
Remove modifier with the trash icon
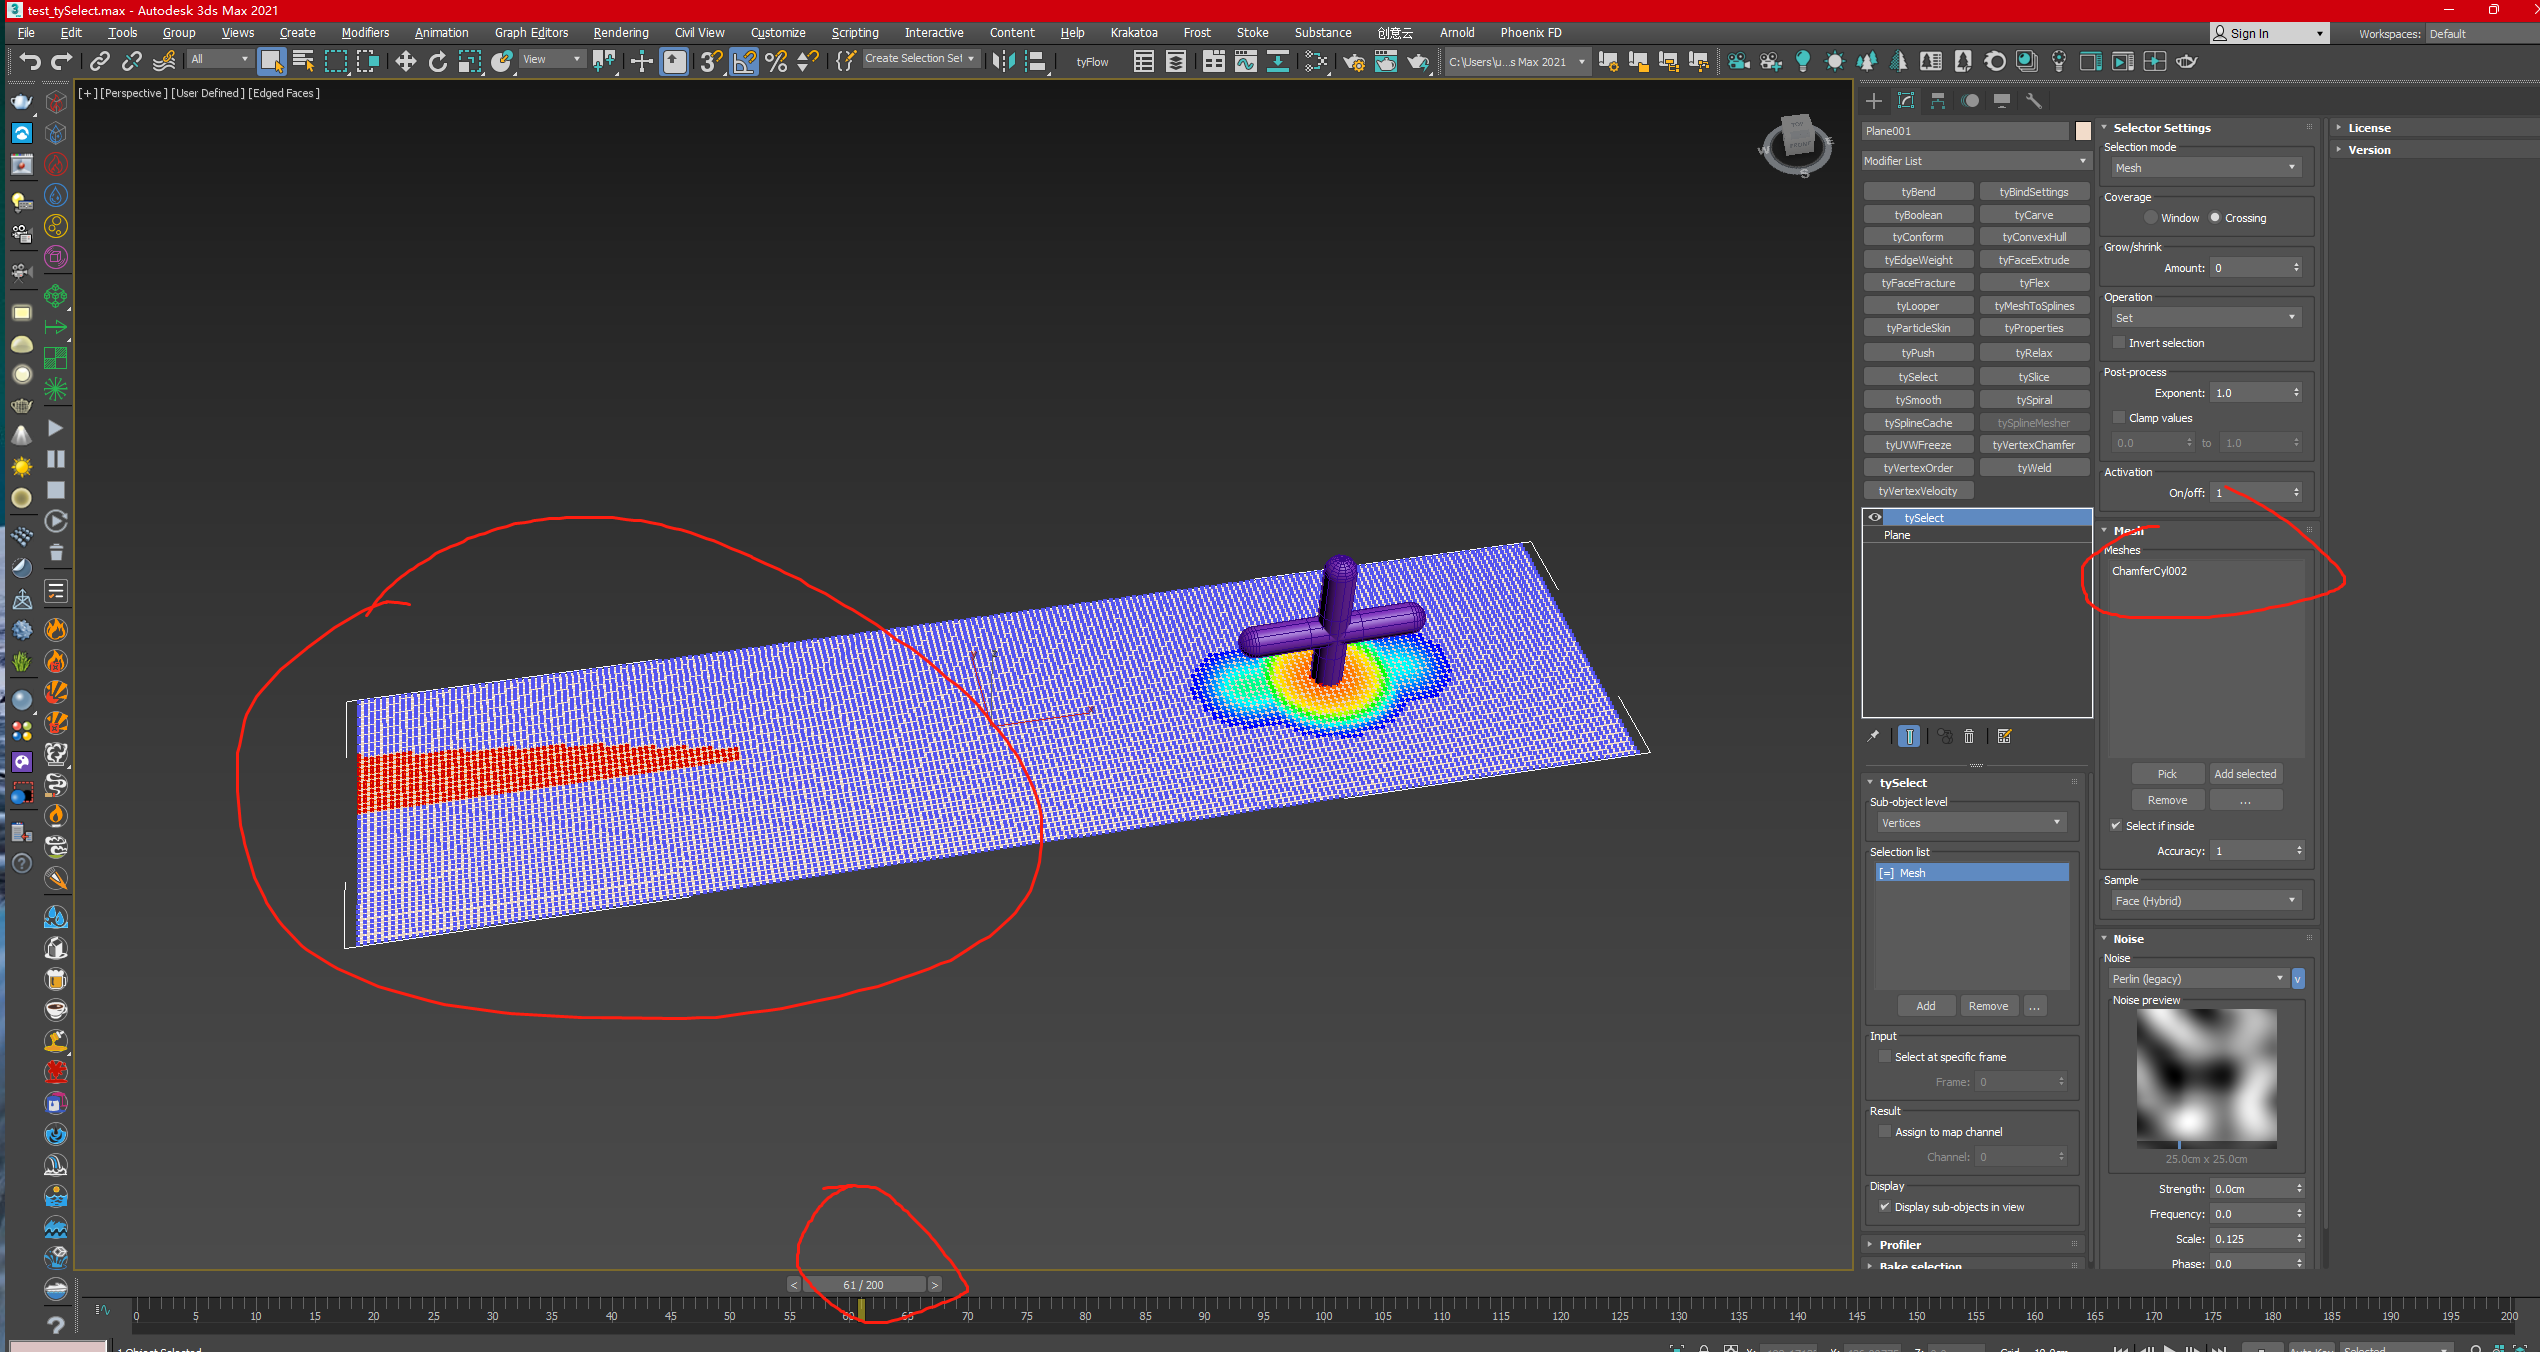pos(1969,736)
